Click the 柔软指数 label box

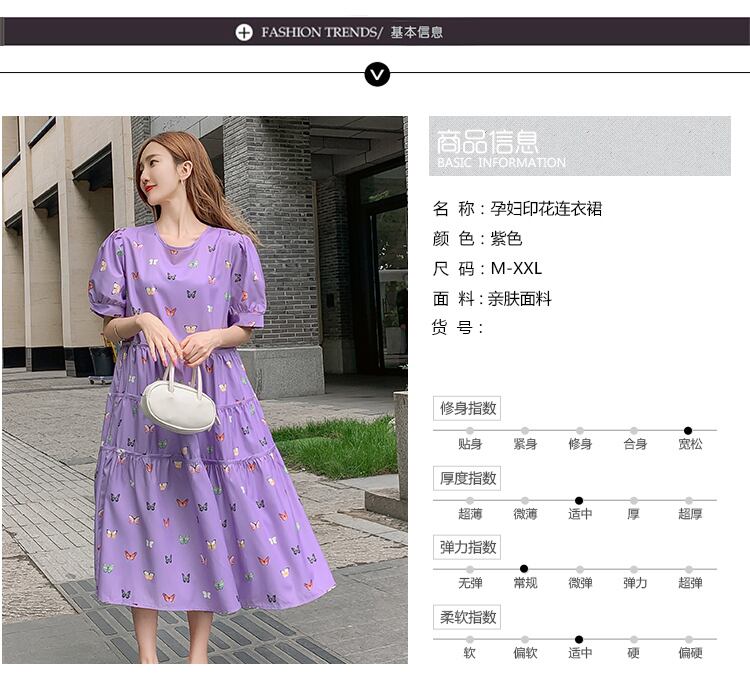[467, 617]
